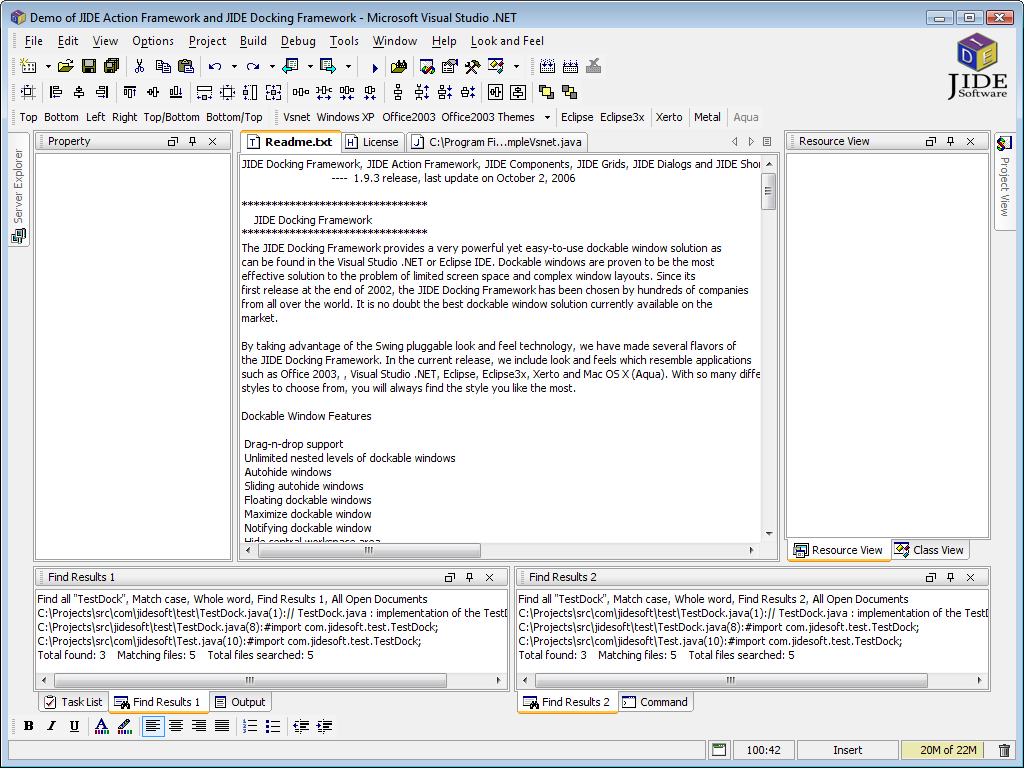This screenshot has width=1024, height=768.
Task: Open the File menu
Action: (33, 41)
